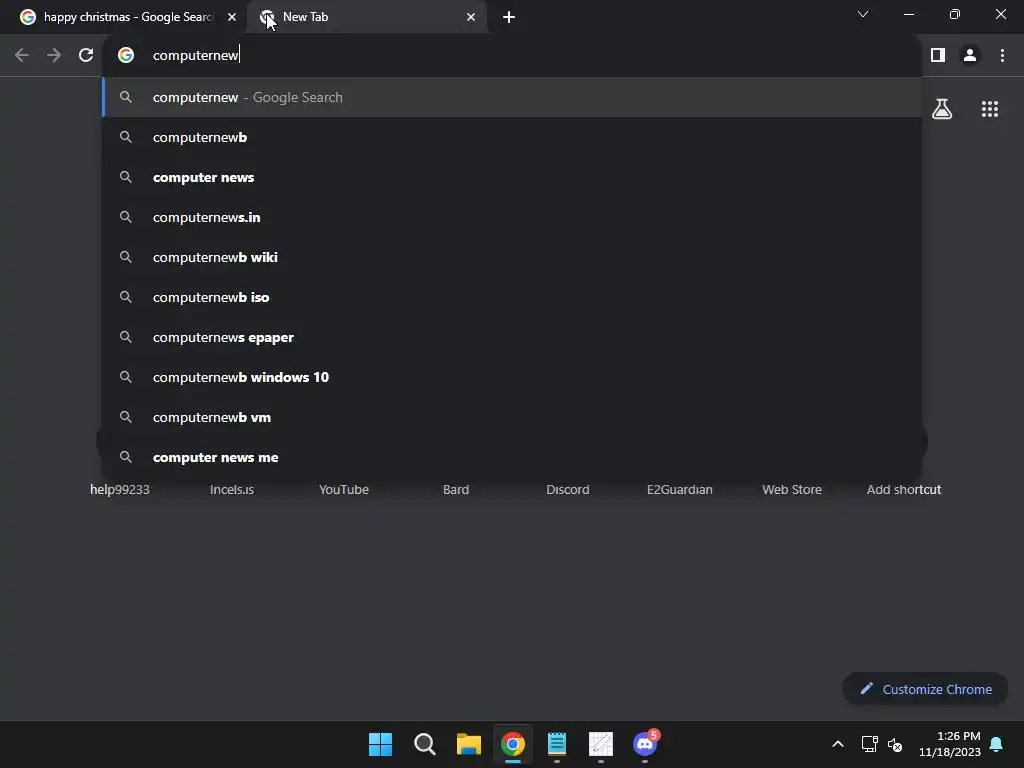Reload the page with the refresh icon
The height and width of the screenshot is (768, 1024).
point(86,55)
